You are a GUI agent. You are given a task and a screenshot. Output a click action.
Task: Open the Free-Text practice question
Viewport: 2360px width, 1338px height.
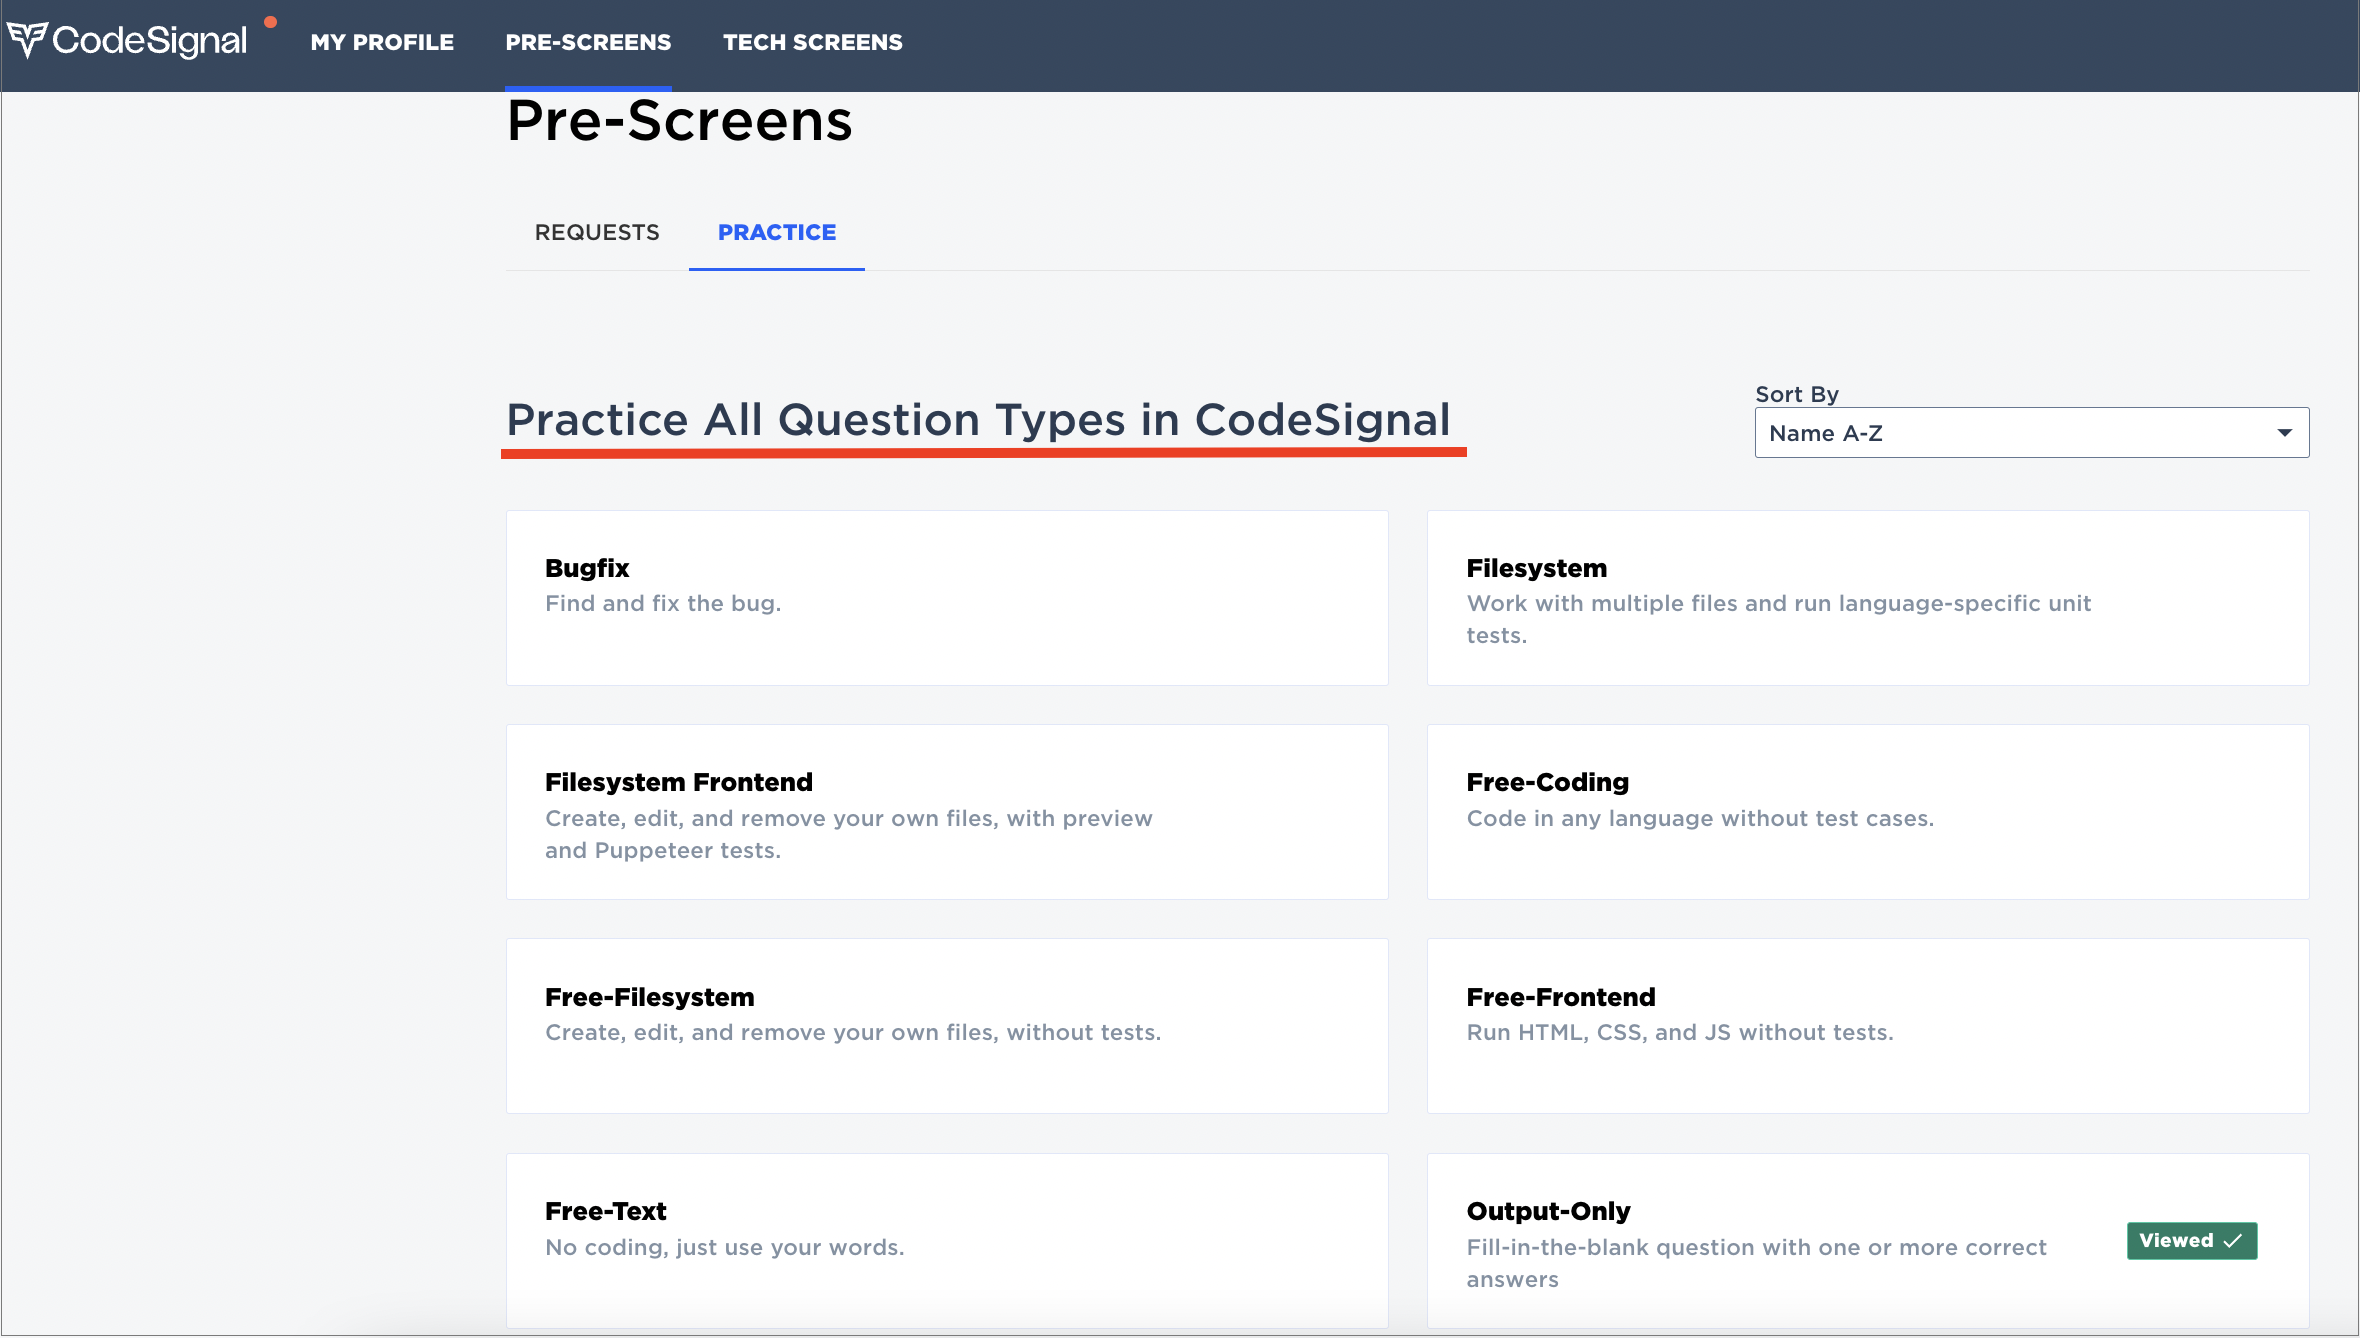[946, 1240]
